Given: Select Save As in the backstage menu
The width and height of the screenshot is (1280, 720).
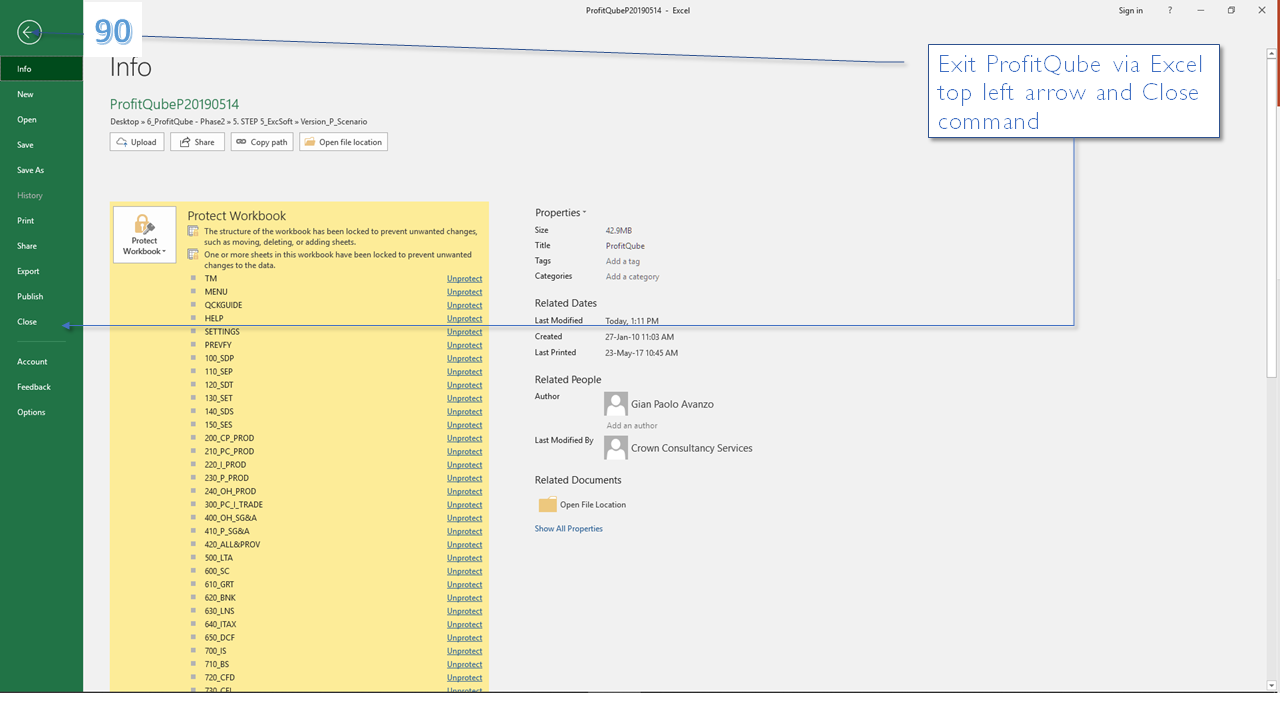Looking at the screenshot, I should pos(41,170).
